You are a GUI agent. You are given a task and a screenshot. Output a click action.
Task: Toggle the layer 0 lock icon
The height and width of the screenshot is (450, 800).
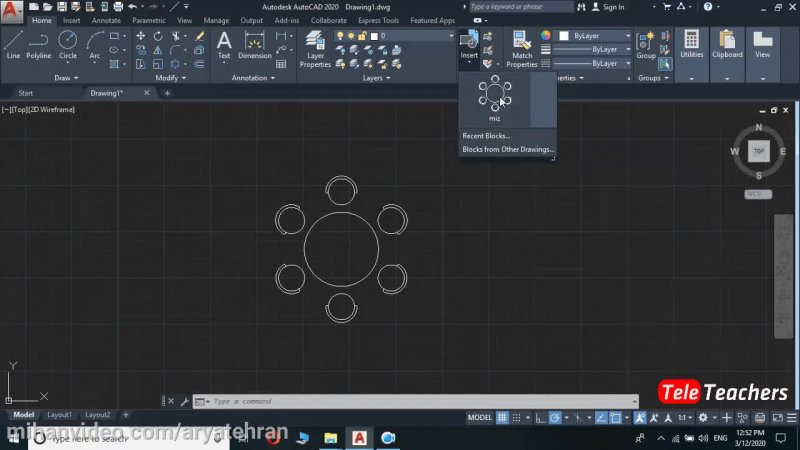[362, 36]
